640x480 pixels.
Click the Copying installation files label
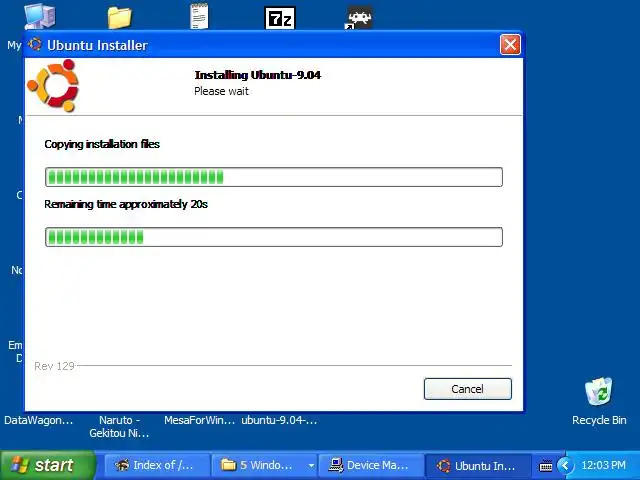(x=102, y=144)
